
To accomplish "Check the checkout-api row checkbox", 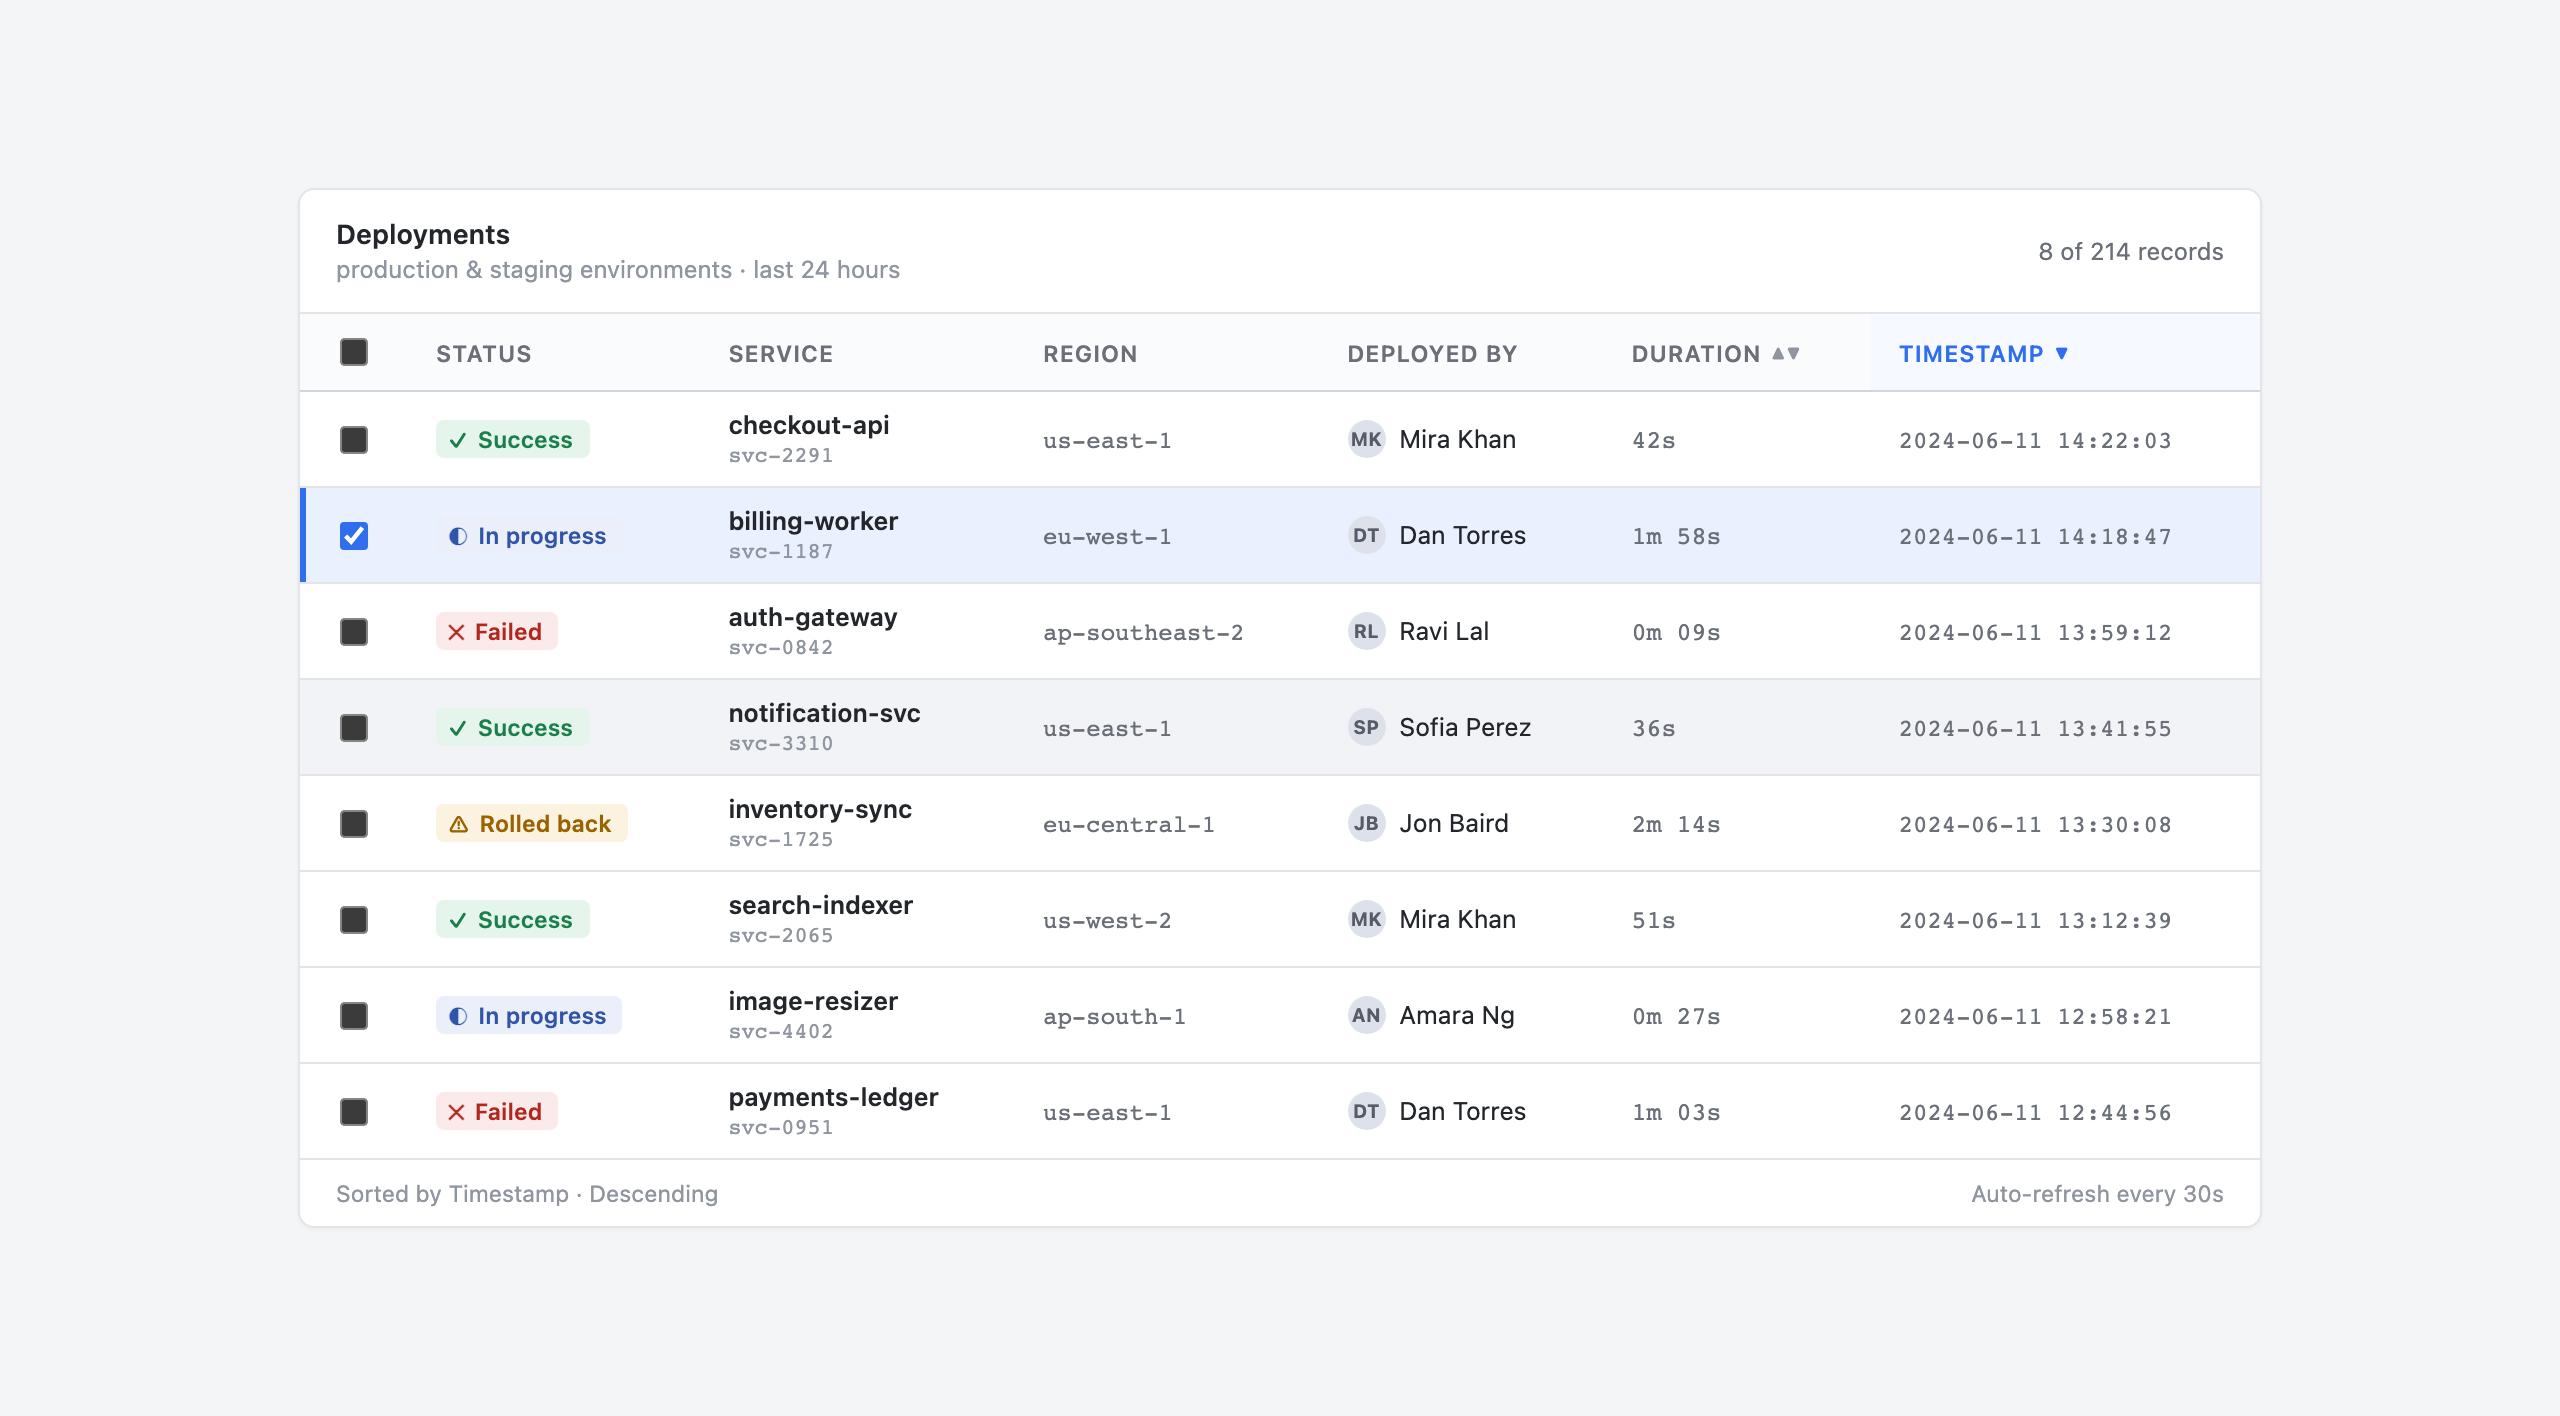I will (x=354, y=439).
